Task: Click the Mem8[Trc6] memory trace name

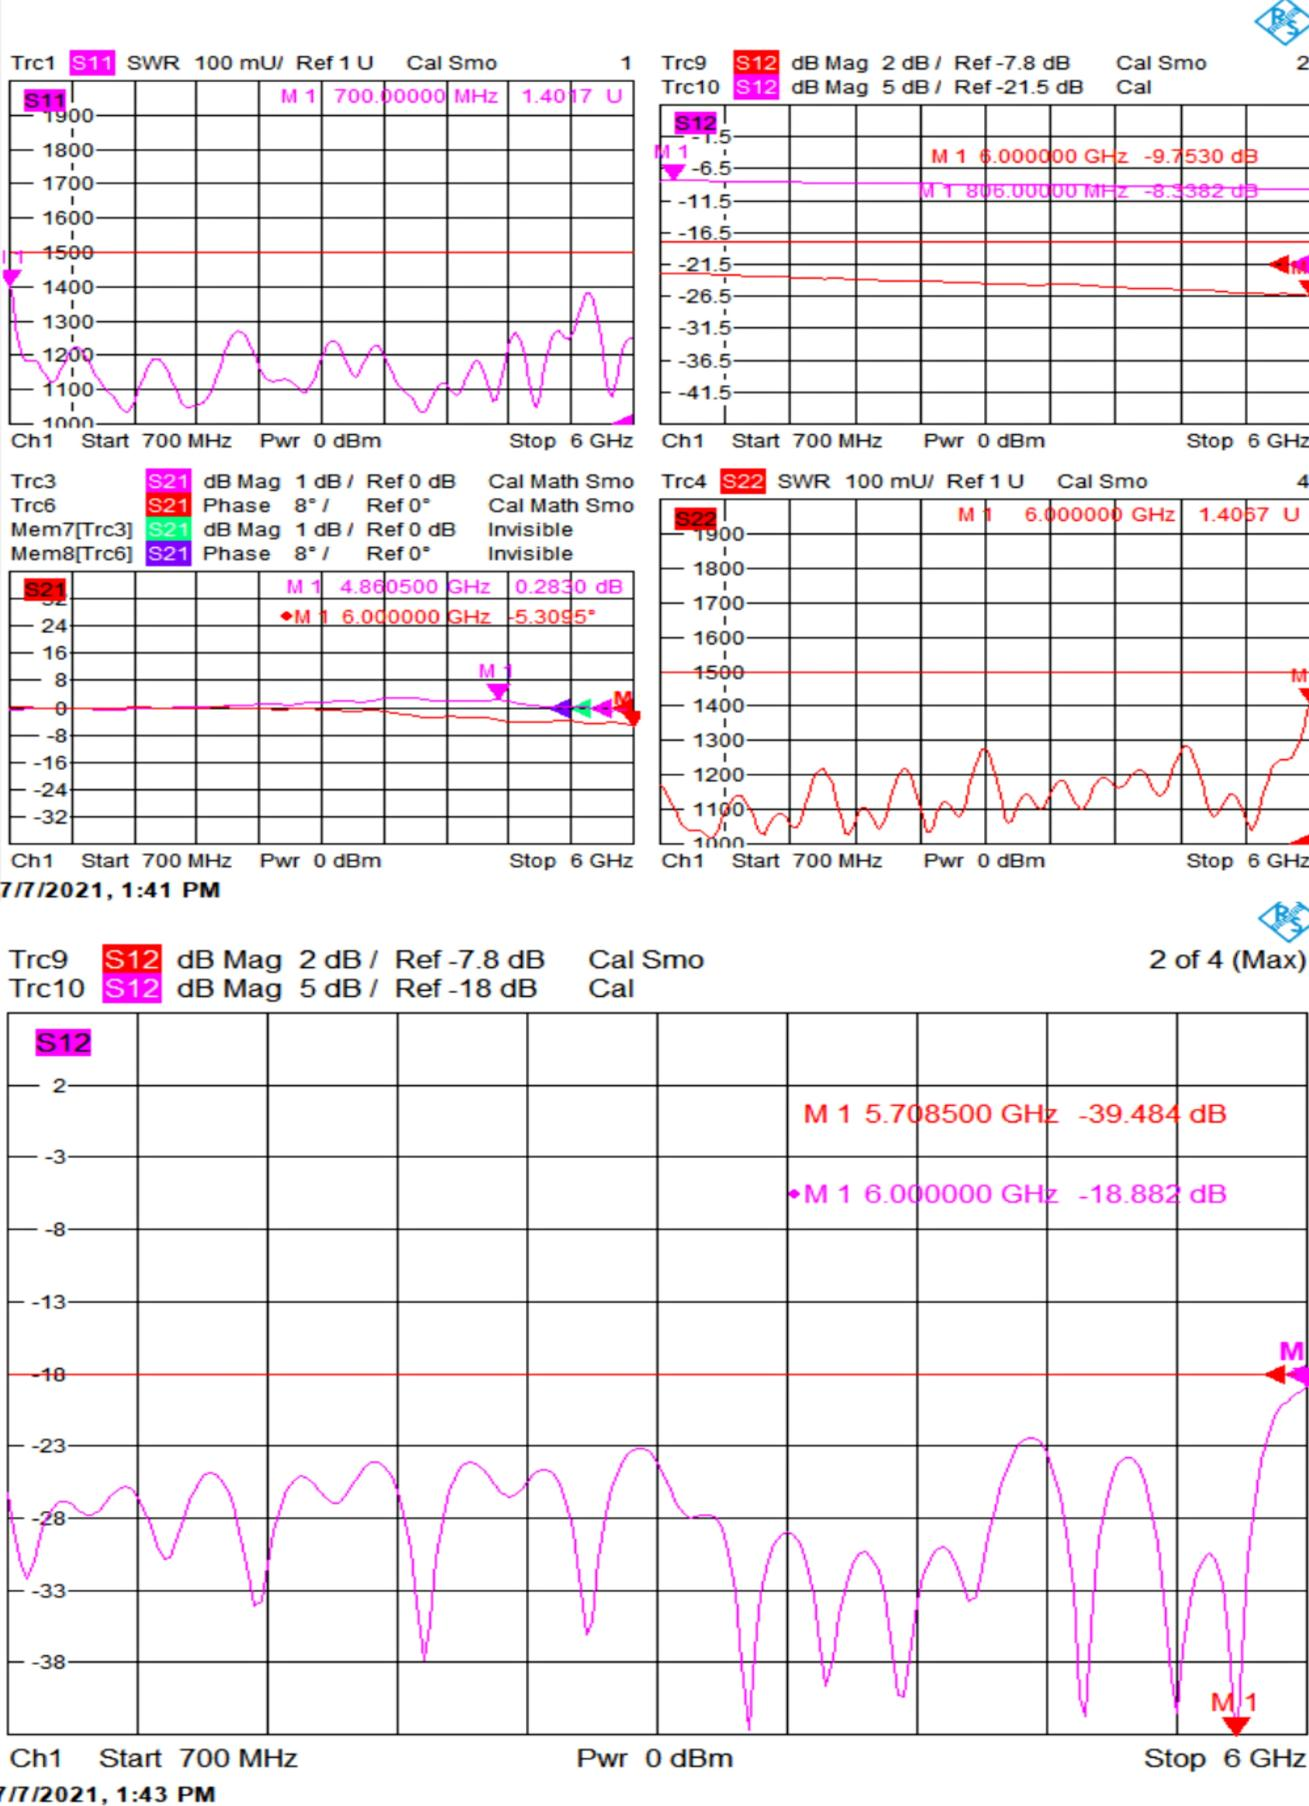Action: pyautogui.click(x=71, y=554)
